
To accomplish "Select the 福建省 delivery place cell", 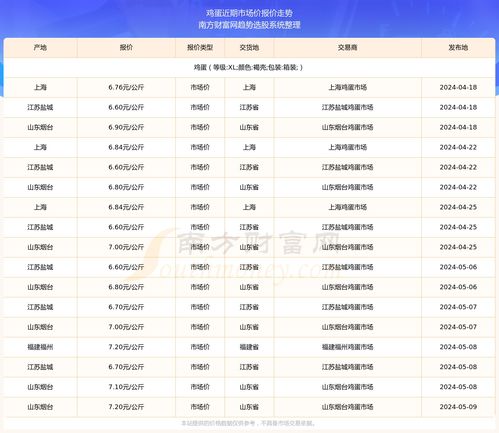I will click(249, 347).
